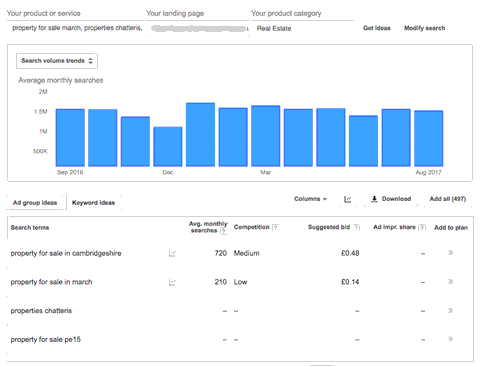Click the Medium competition value
This screenshot has width=480, height=367.
[246, 253]
